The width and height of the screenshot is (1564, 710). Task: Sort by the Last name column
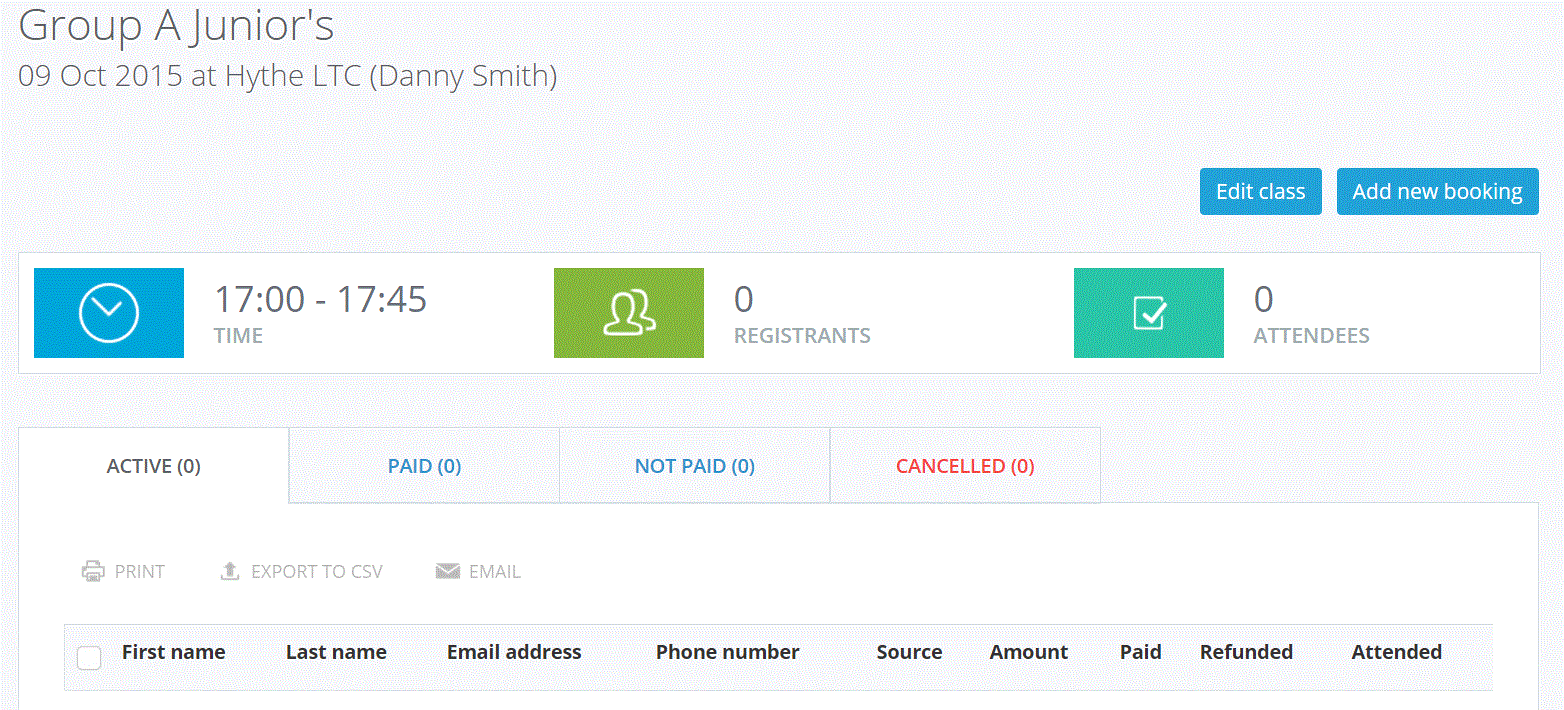(x=336, y=652)
